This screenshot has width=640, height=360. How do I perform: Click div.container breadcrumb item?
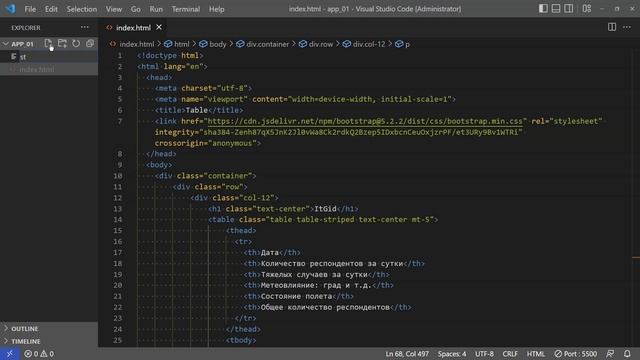(267, 44)
